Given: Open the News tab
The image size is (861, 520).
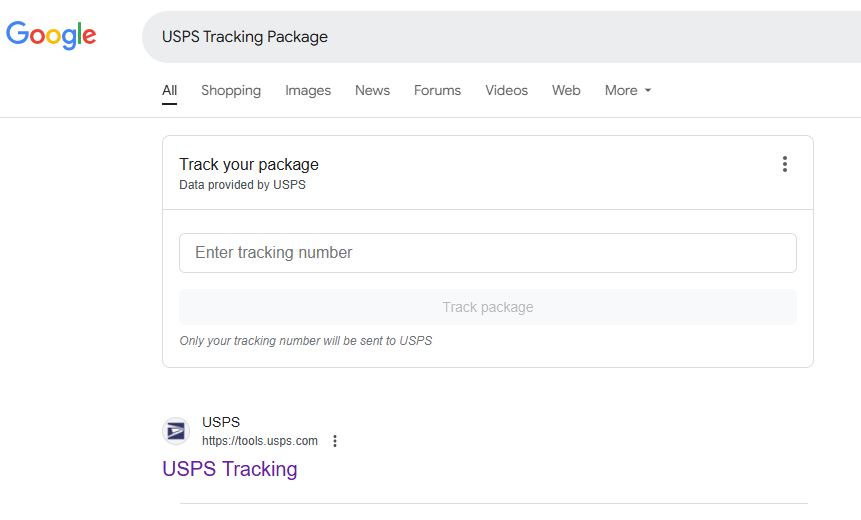Looking at the screenshot, I should coord(372,90).
